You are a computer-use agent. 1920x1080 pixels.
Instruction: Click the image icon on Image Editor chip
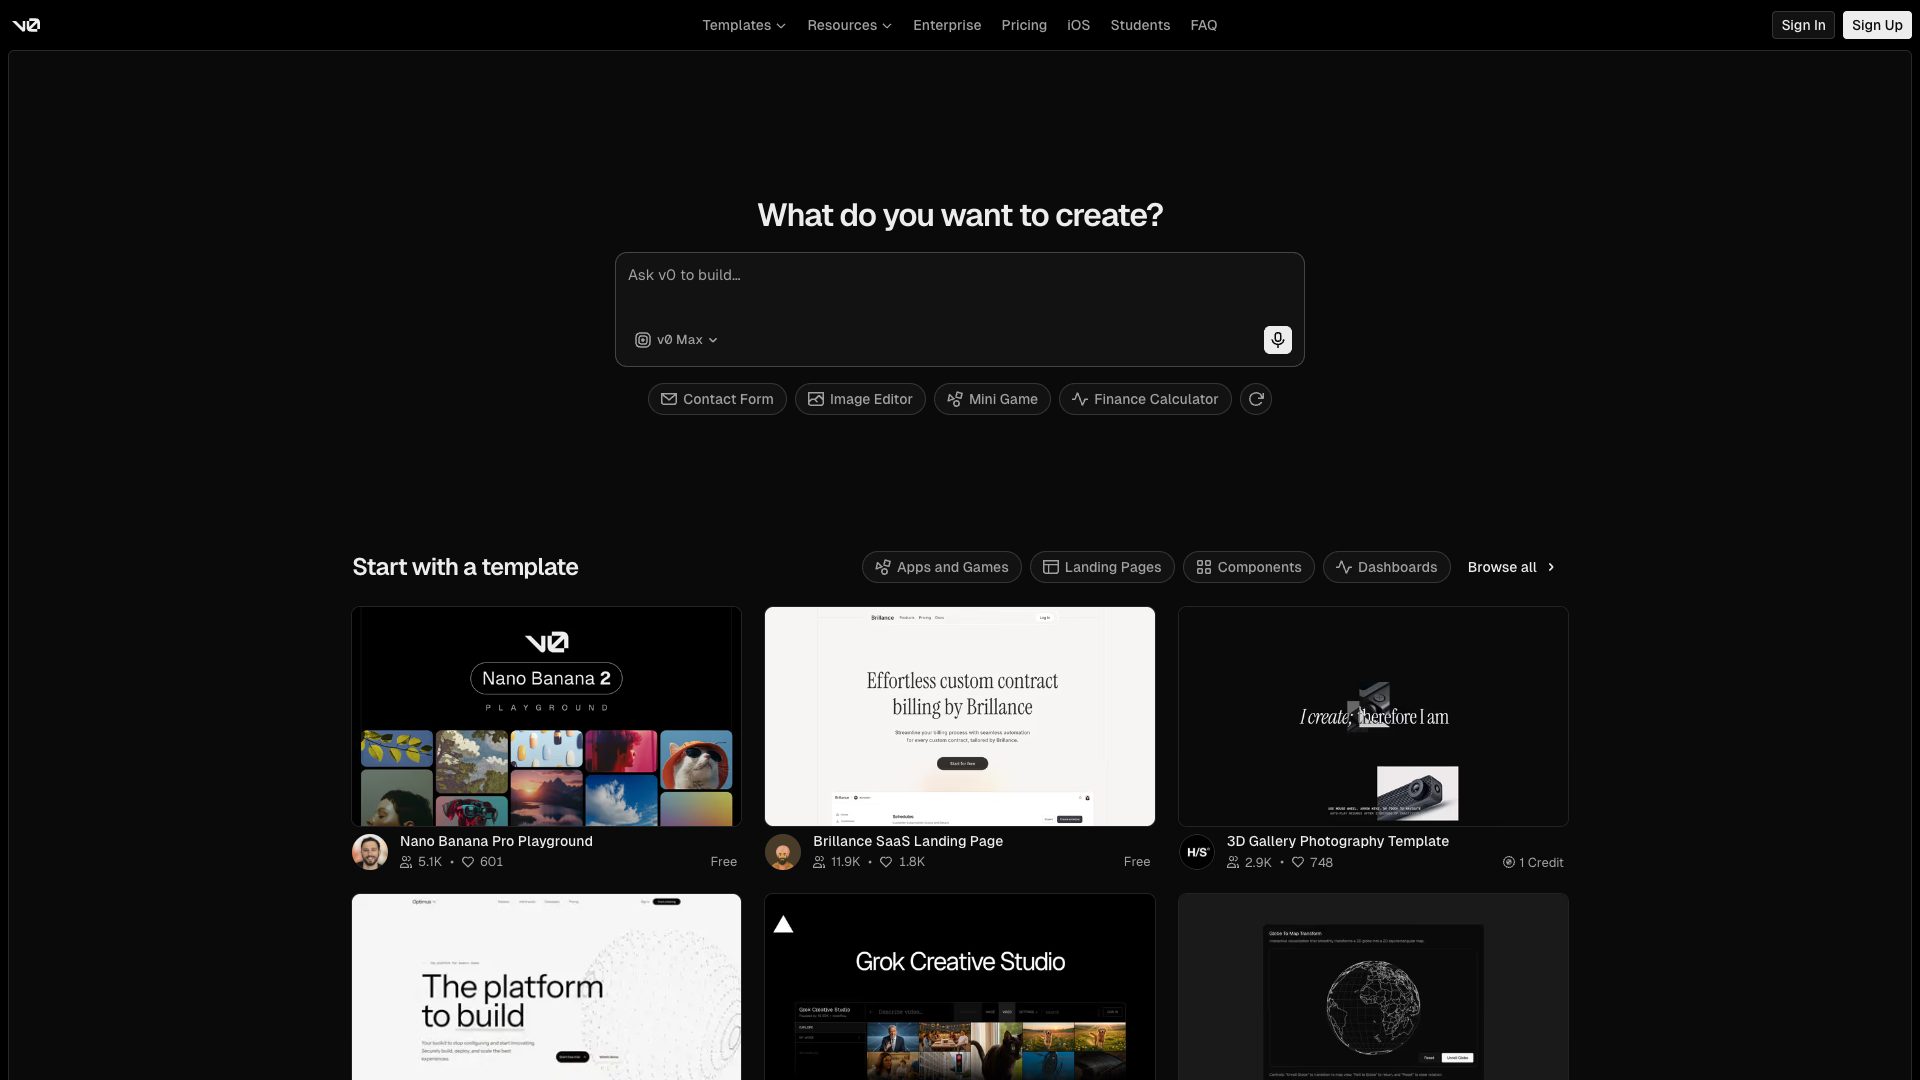[x=817, y=399]
